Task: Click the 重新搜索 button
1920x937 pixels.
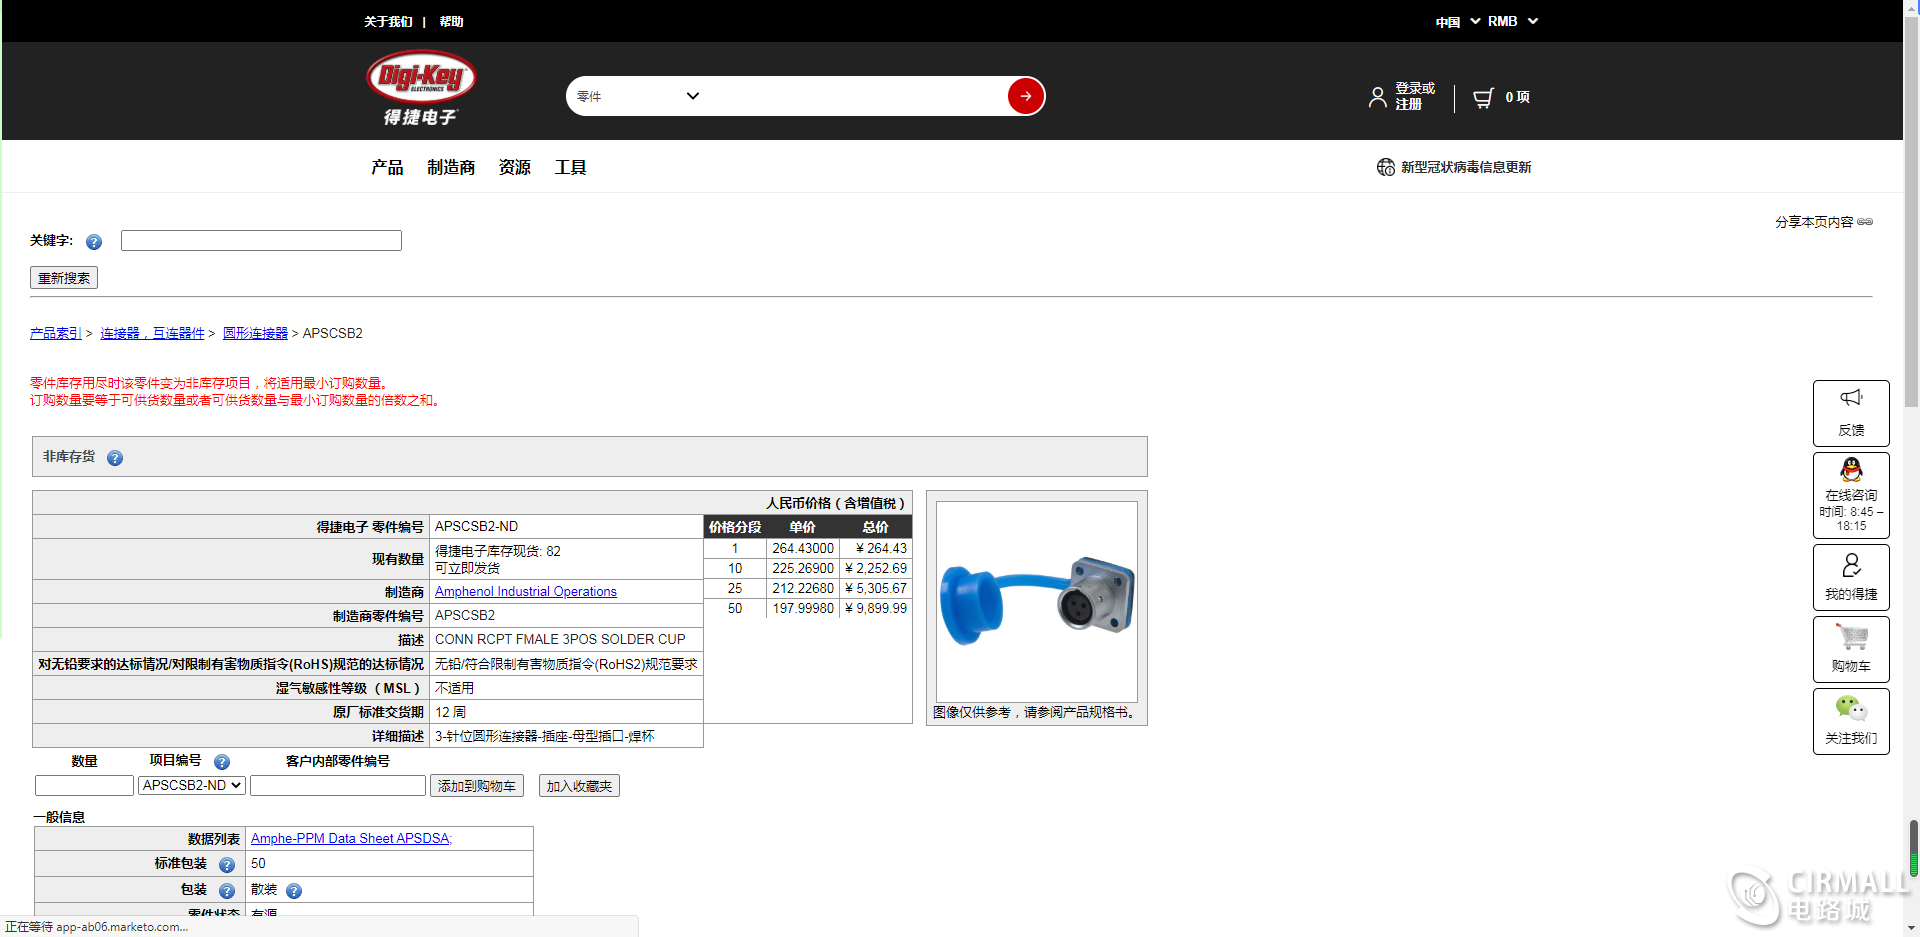Action: point(64,278)
